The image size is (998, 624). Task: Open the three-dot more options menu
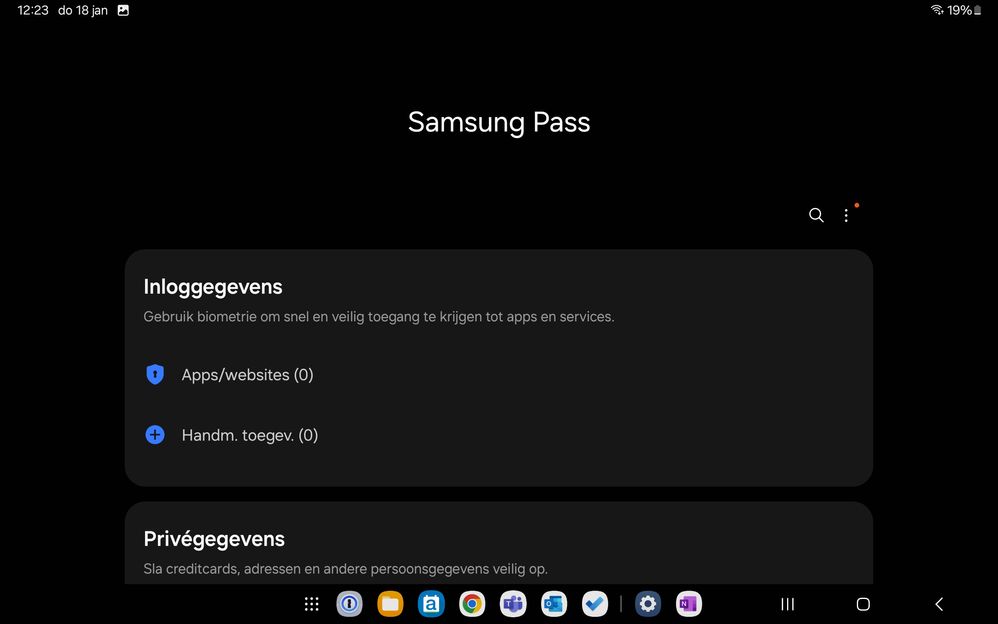coord(846,215)
